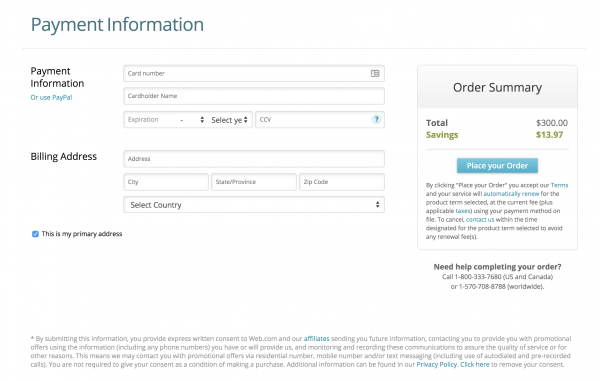Choose the 'Or use PayPal' link
Screen dimensions: 600x381
pos(51,98)
